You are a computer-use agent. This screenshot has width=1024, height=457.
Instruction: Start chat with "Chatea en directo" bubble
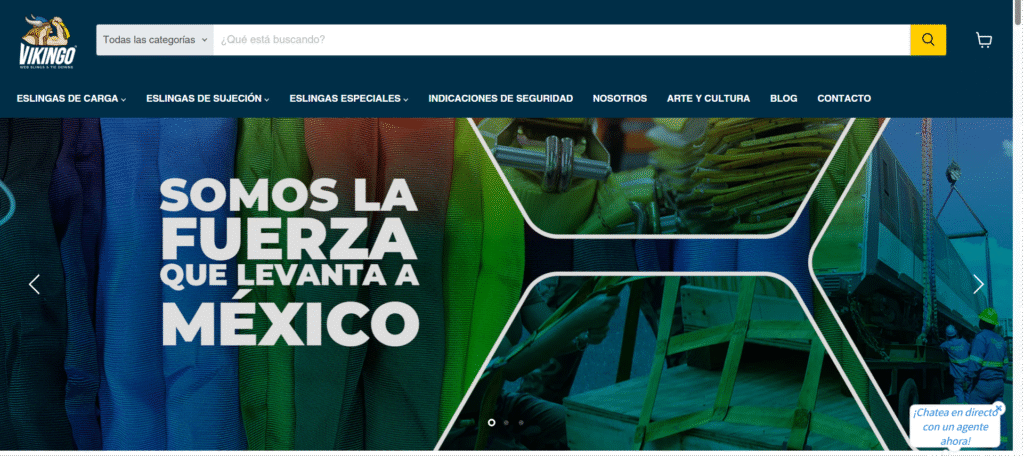pyautogui.click(x=954, y=427)
